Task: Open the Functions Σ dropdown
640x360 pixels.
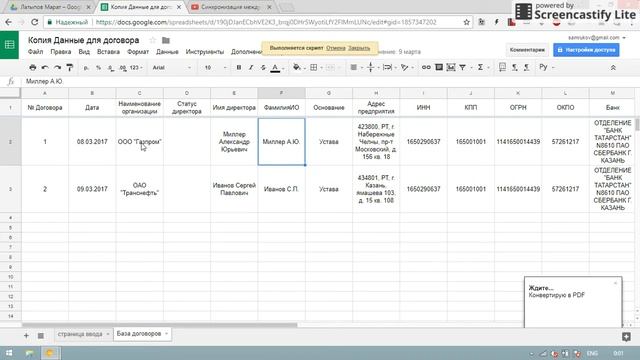Action: (483, 67)
